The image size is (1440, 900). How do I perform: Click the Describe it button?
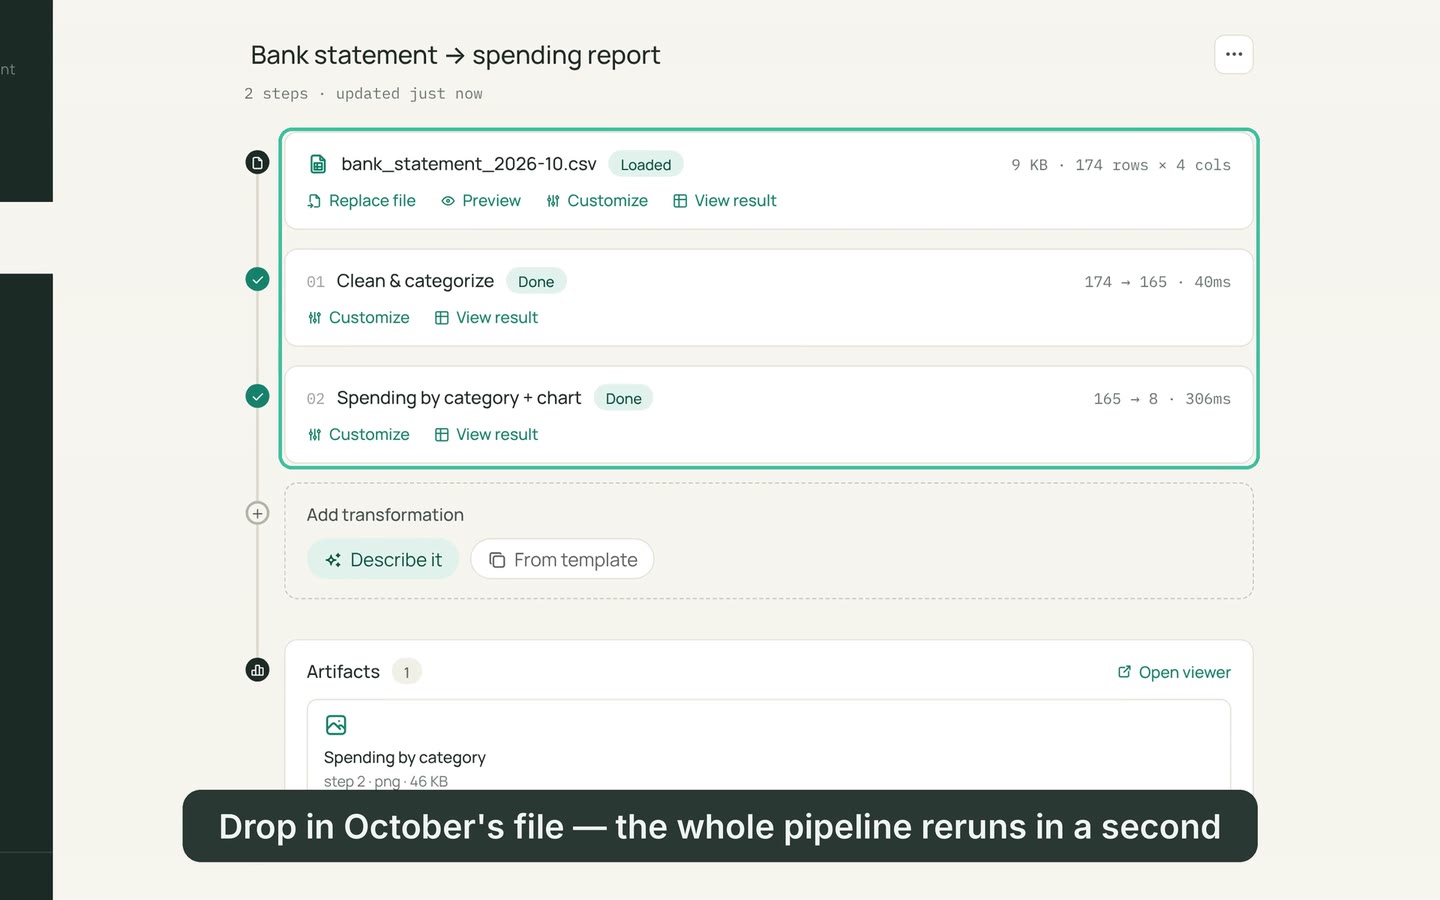pyautogui.click(x=383, y=559)
